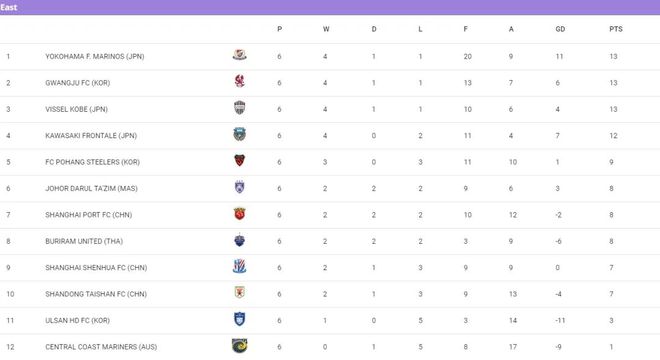Click the Buriram United crest
660x360 pixels.
pos(240,240)
